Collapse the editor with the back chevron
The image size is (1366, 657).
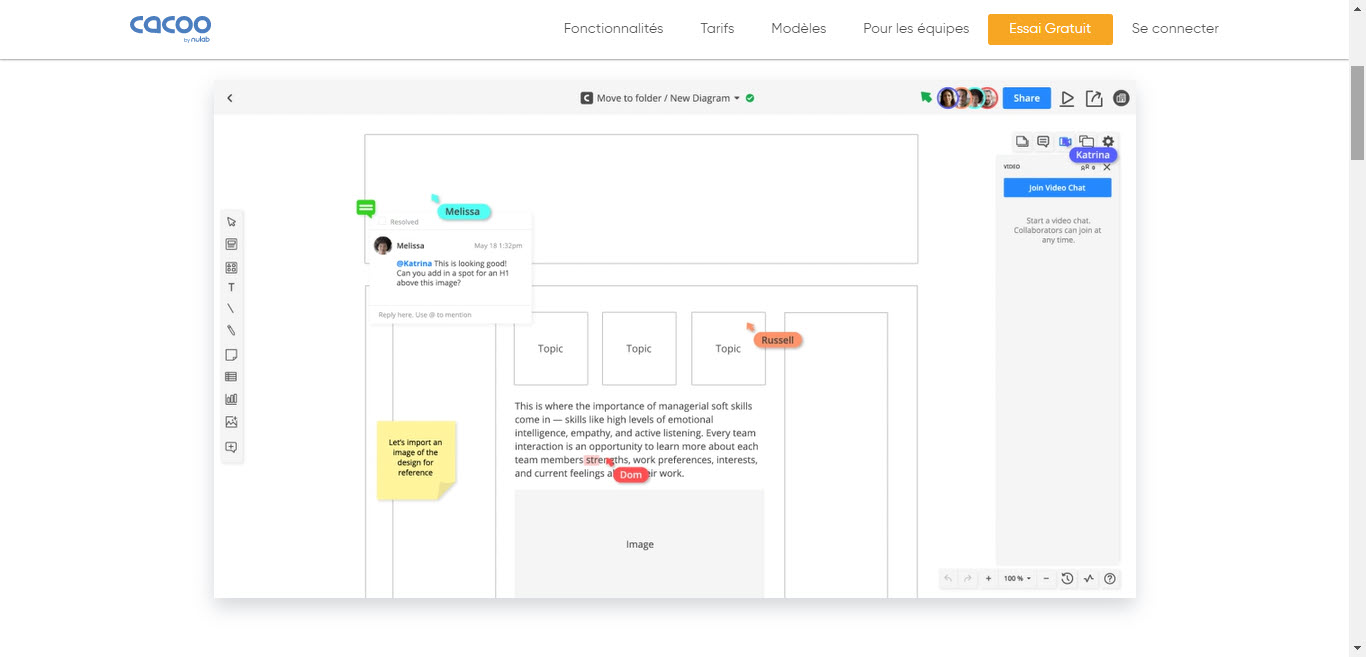click(230, 98)
